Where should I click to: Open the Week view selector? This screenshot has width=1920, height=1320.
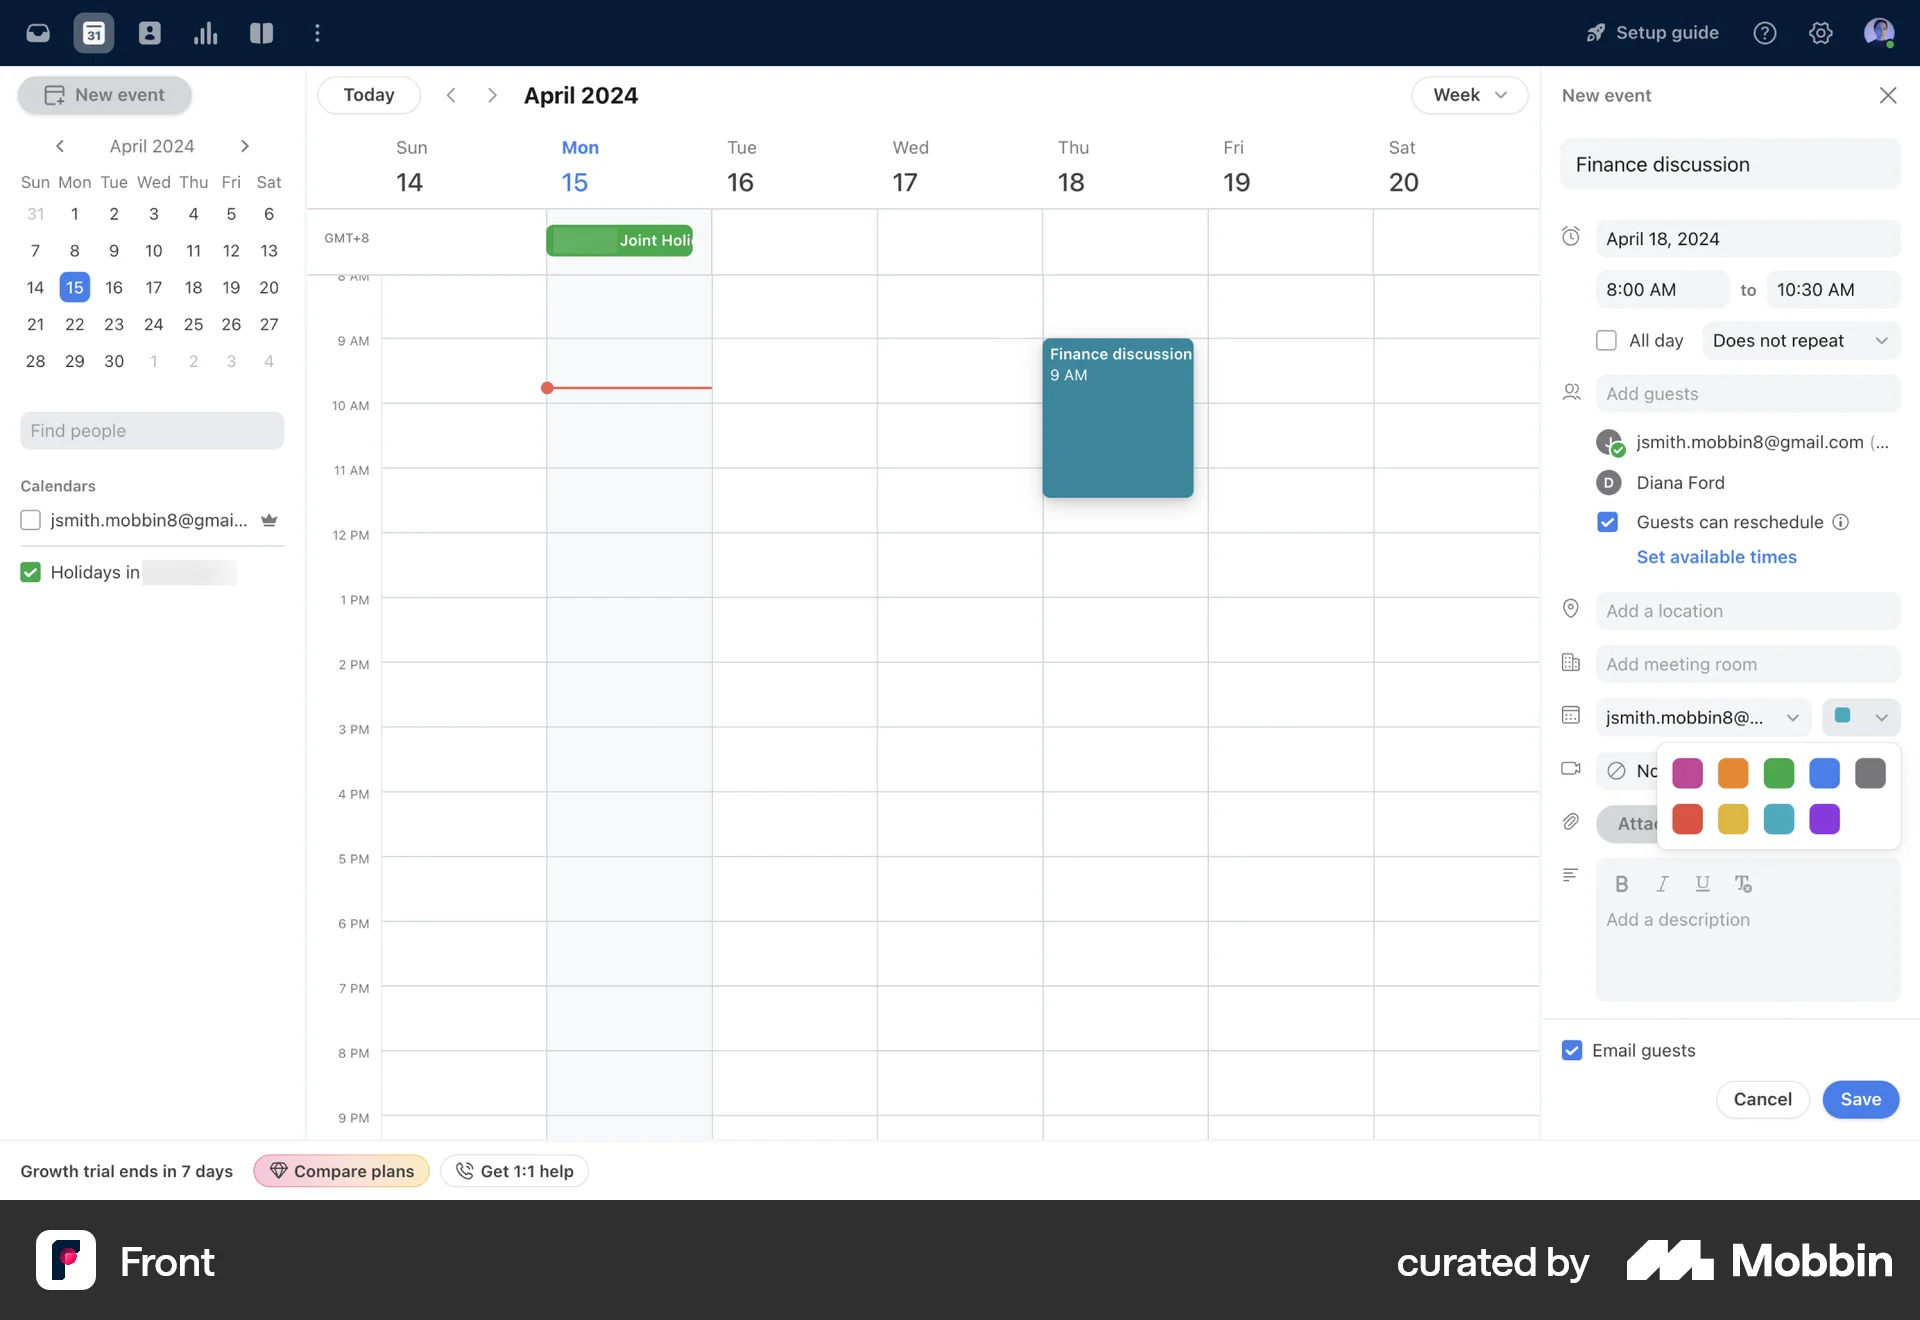[1468, 95]
